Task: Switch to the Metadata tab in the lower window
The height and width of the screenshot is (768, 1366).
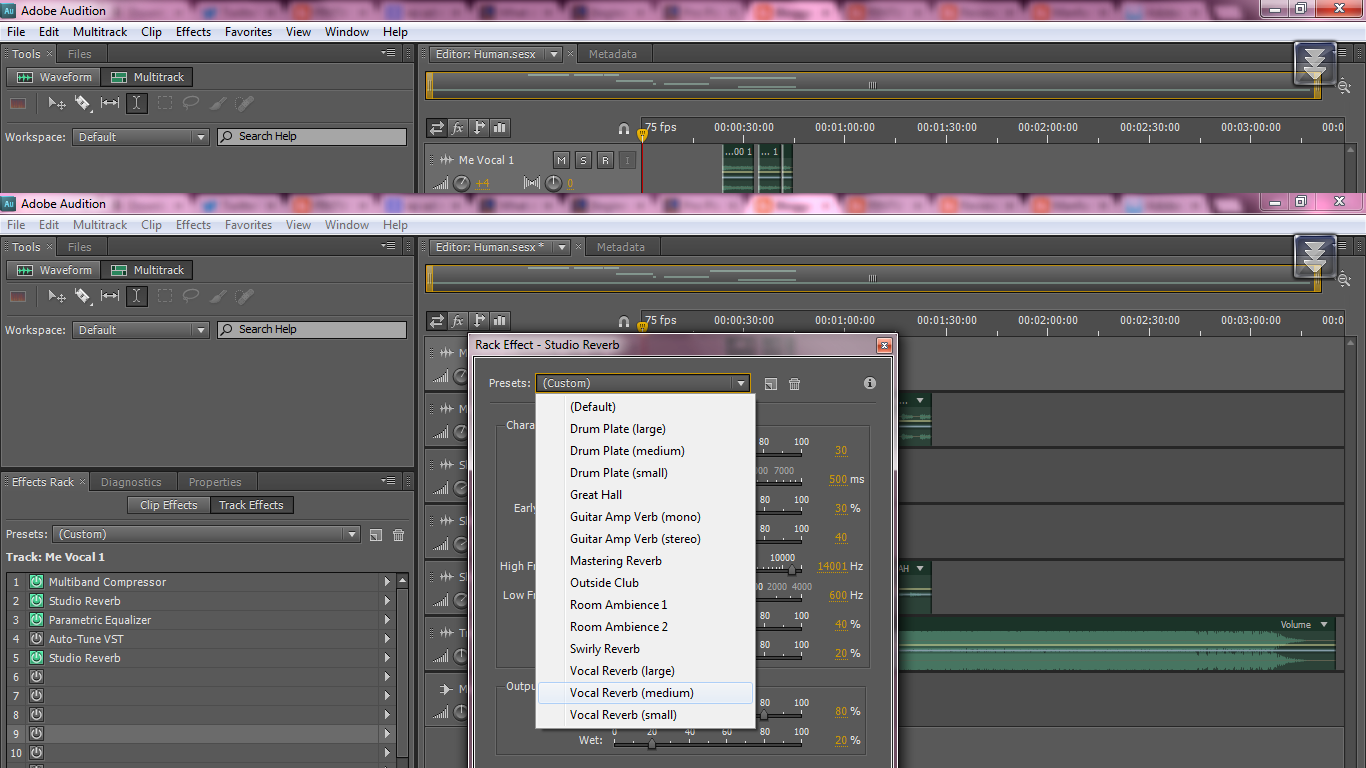Action: [620, 247]
